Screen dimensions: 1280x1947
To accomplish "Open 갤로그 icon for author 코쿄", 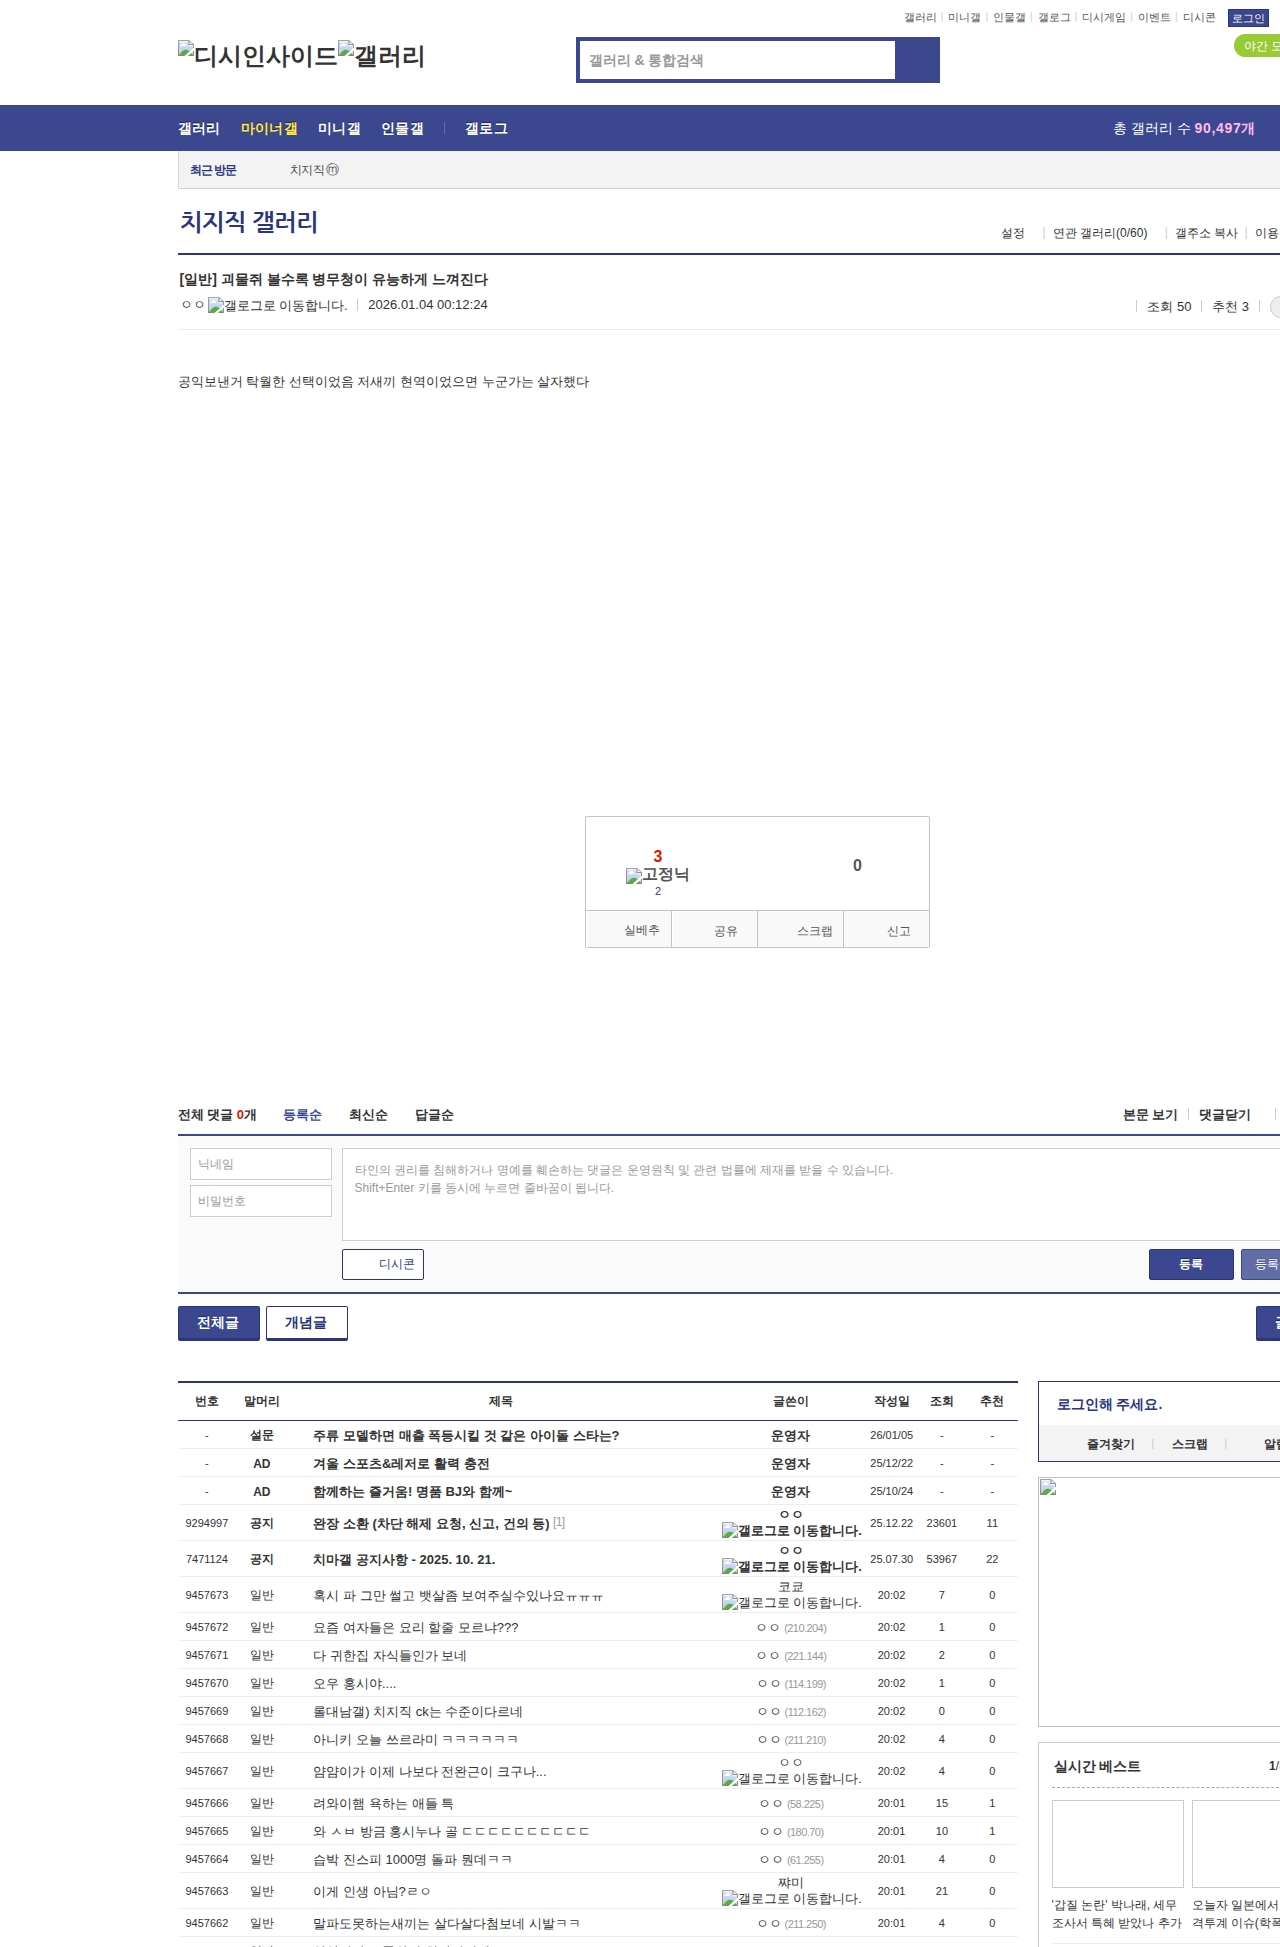I will [791, 1602].
